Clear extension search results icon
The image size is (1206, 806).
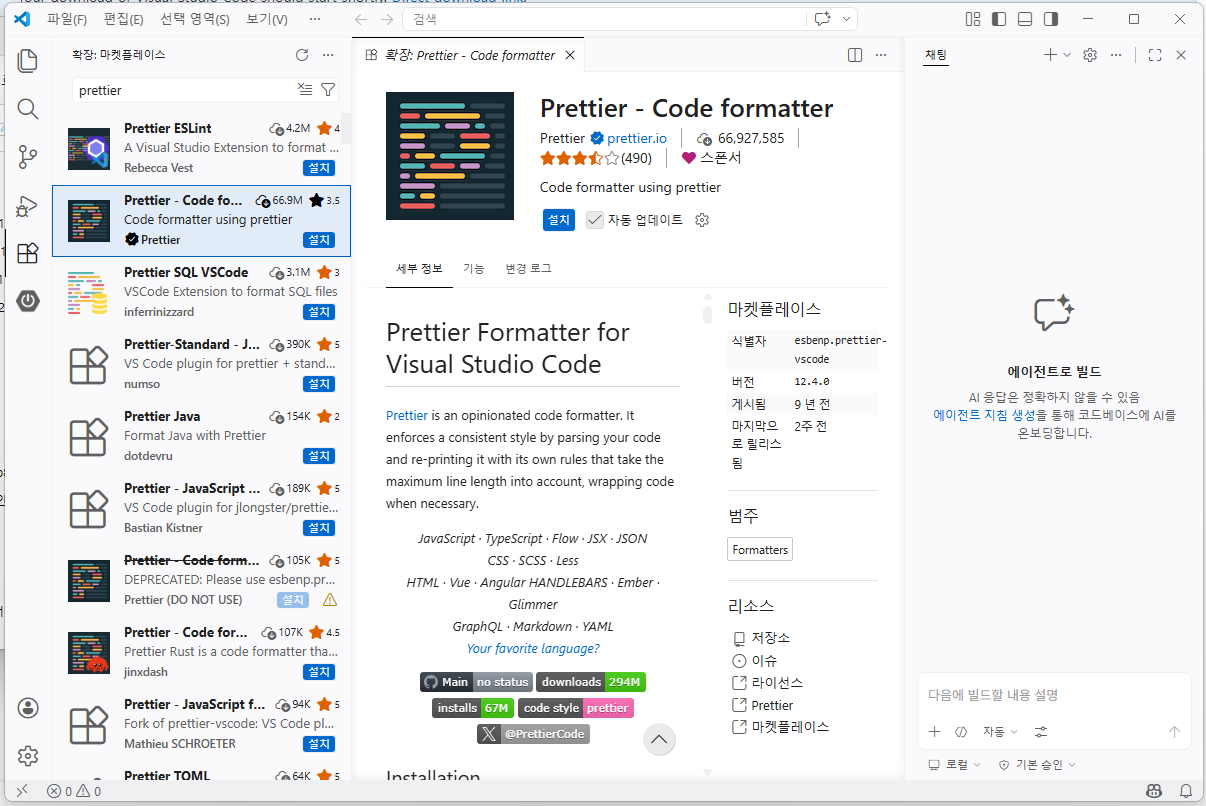(x=305, y=90)
